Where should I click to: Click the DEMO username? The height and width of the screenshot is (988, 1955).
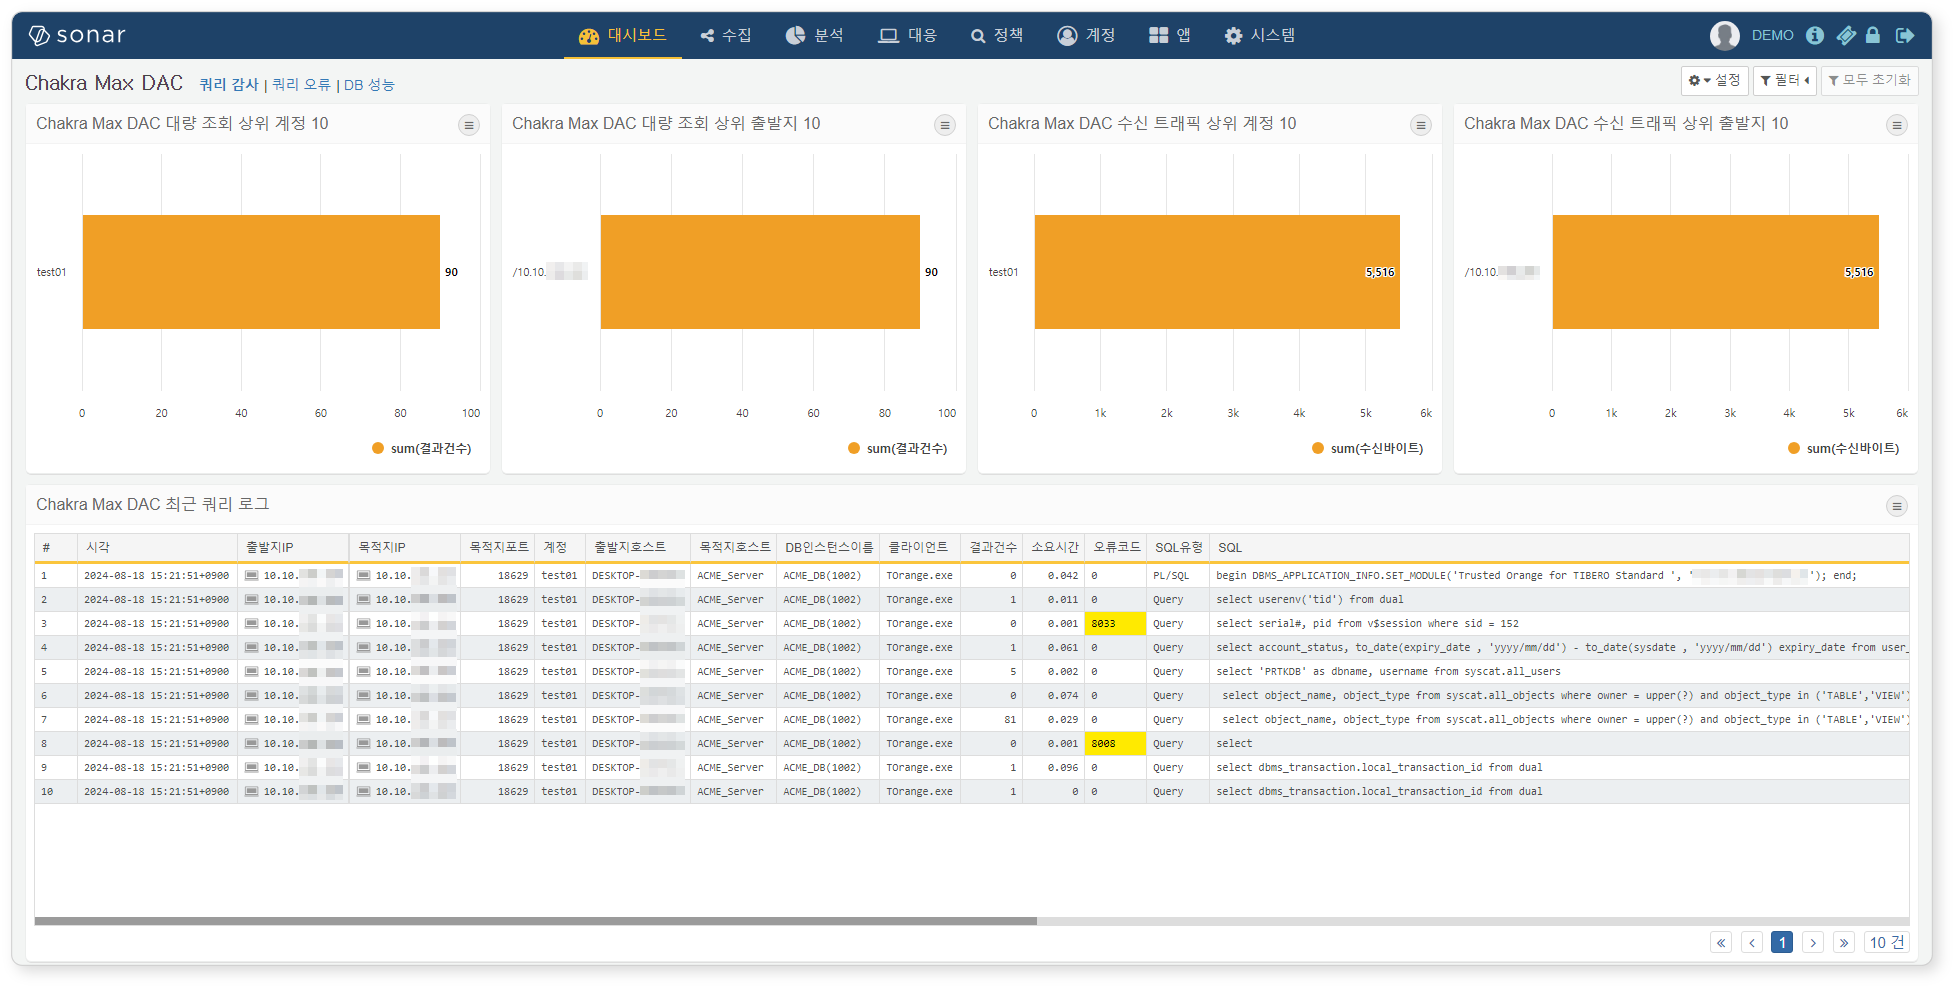1772,35
